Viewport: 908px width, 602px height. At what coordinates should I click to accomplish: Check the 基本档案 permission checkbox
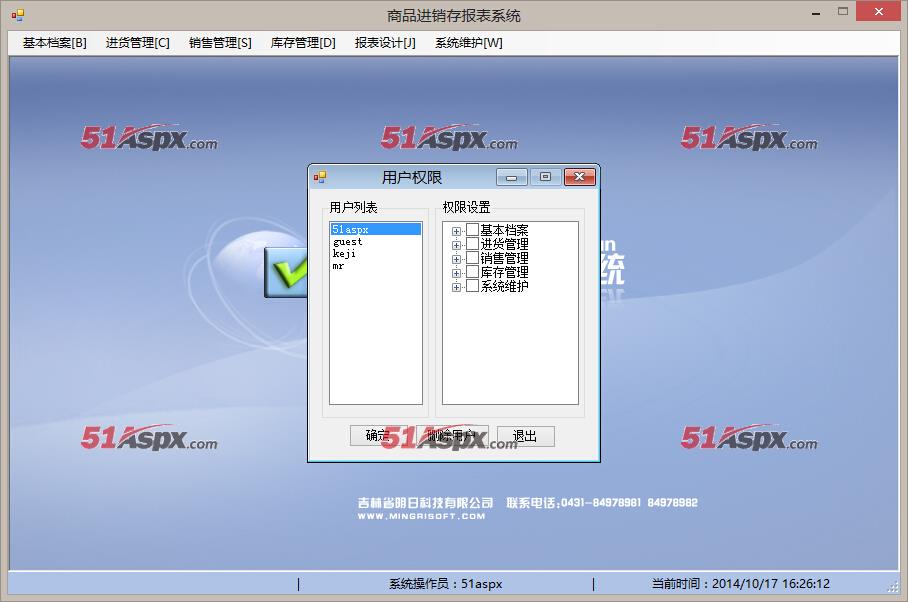472,230
